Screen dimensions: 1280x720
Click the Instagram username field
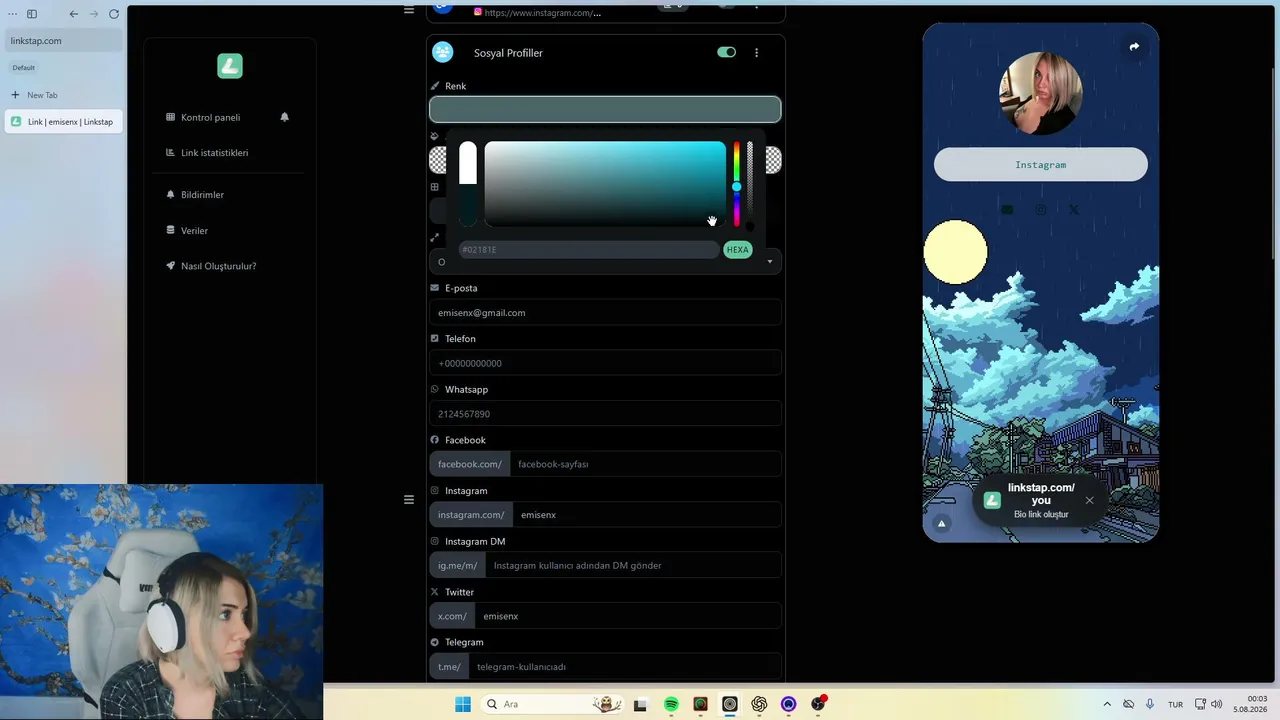647,515
